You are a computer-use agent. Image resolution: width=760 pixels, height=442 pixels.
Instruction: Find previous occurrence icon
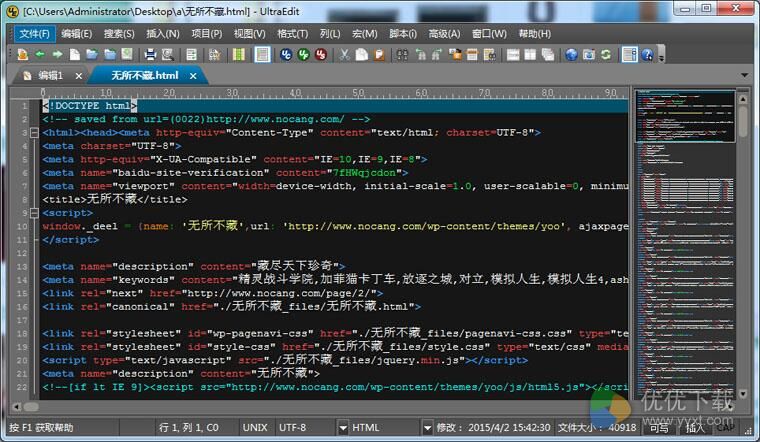pyautogui.click(x=420, y=54)
